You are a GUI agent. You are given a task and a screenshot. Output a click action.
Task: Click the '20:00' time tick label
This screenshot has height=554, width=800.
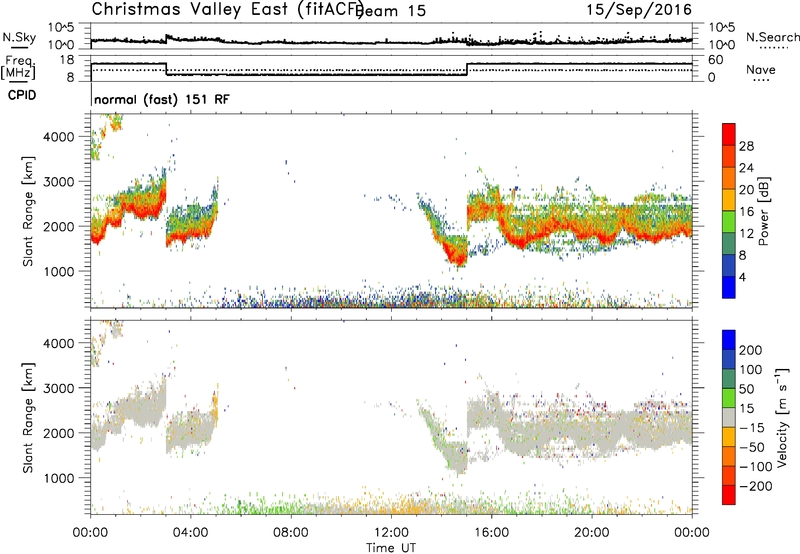tap(592, 533)
